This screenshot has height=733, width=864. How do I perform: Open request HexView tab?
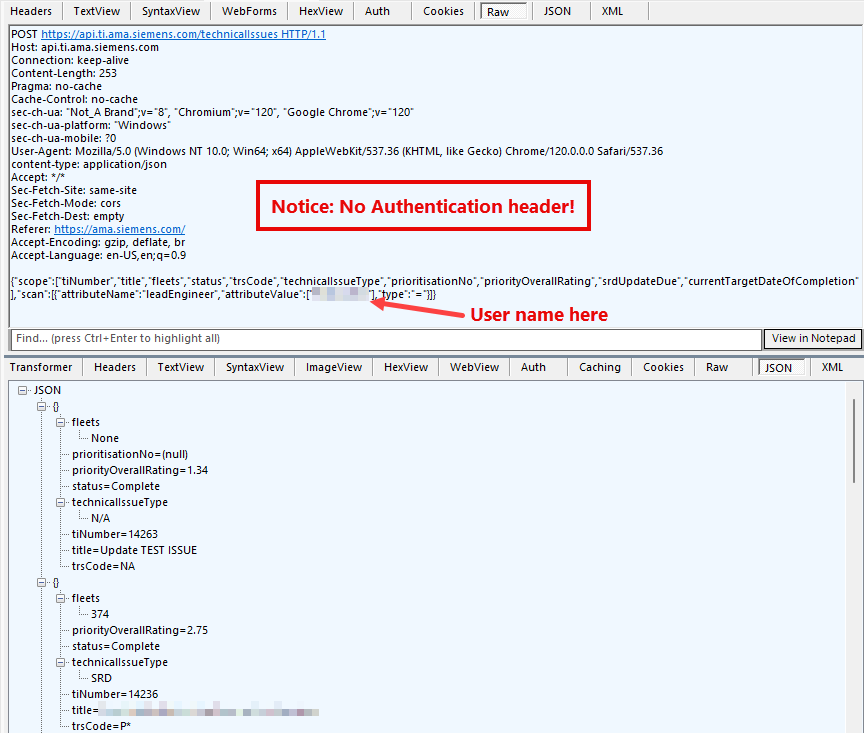321,11
